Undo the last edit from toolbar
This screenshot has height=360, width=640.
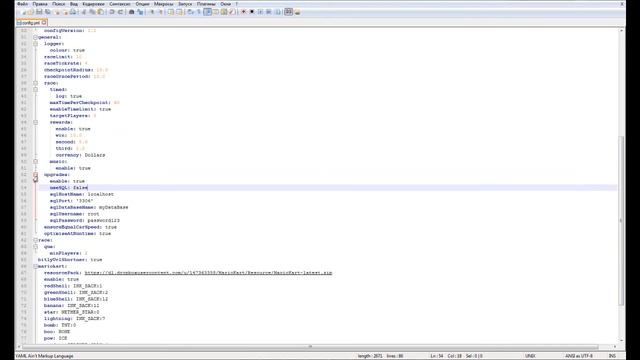tap(112, 12)
